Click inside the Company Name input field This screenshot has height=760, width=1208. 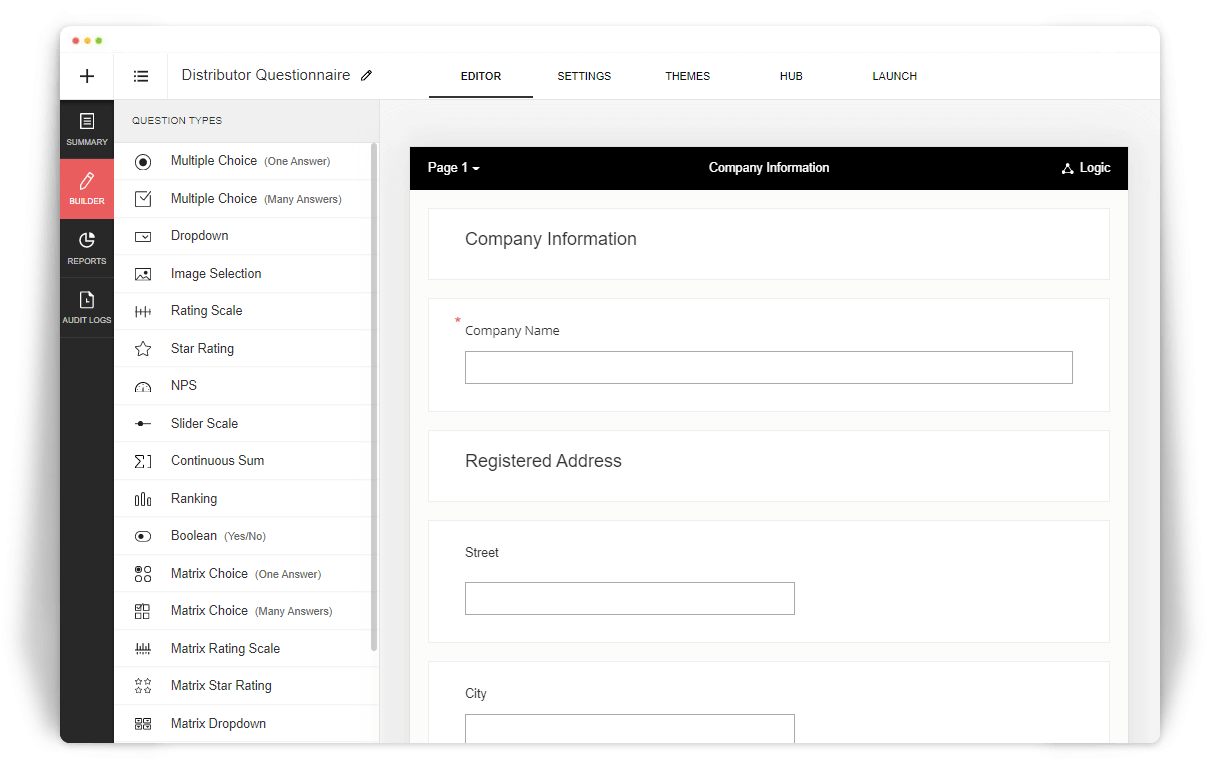(768, 367)
